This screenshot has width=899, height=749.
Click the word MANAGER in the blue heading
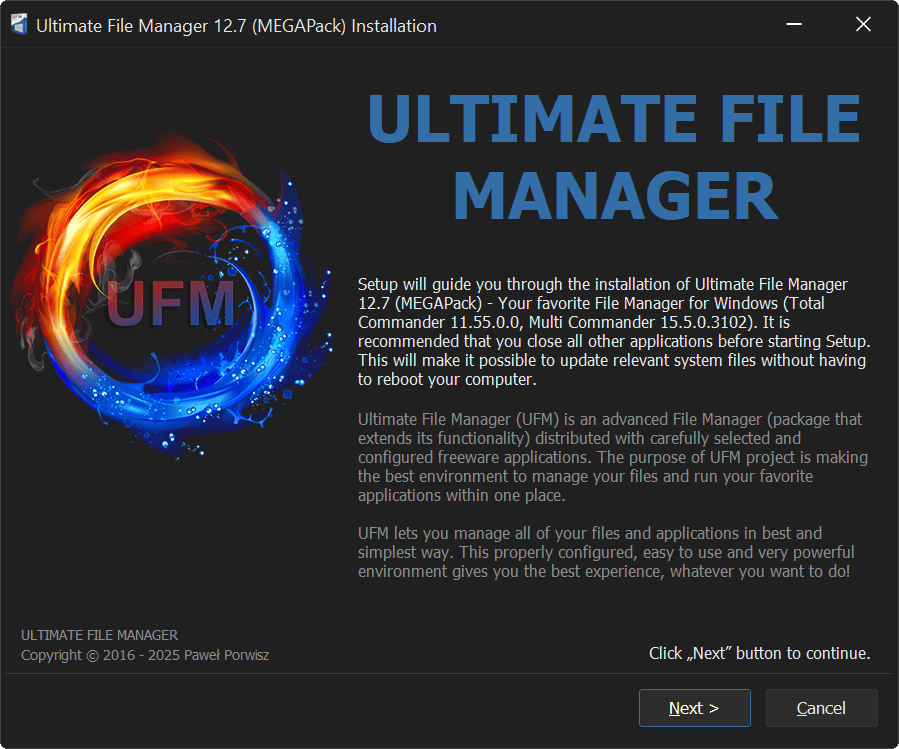click(x=614, y=195)
